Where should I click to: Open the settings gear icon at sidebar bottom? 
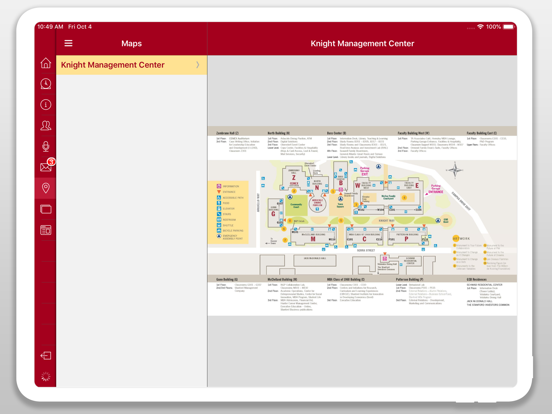pyautogui.click(x=46, y=377)
